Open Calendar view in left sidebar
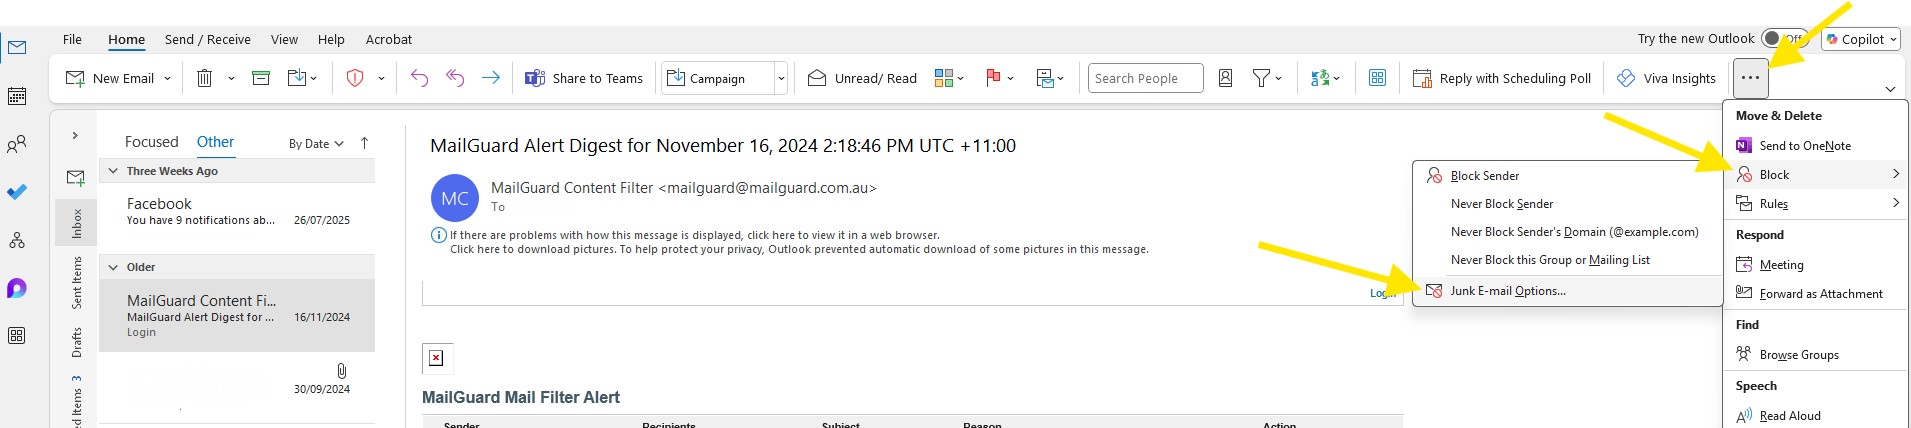This screenshot has height=428, width=1911. pyautogui.click(x=17, y=96)
